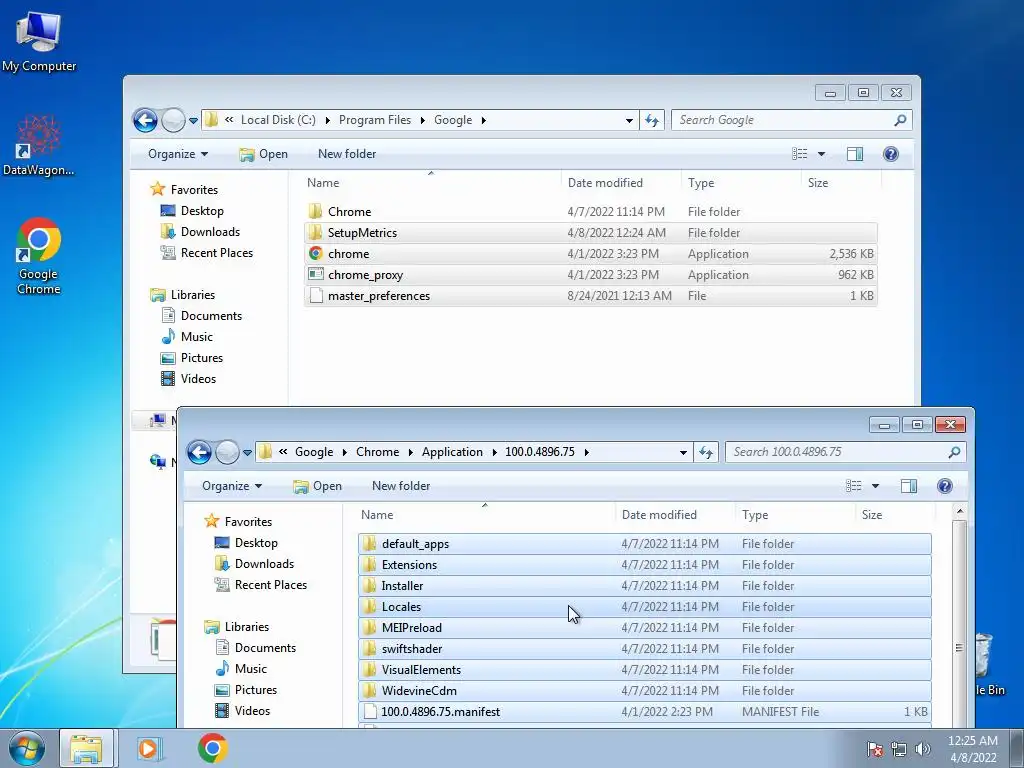Select the master_preferences file
Screen dimensions: 1024x768
tap(590, 296)
